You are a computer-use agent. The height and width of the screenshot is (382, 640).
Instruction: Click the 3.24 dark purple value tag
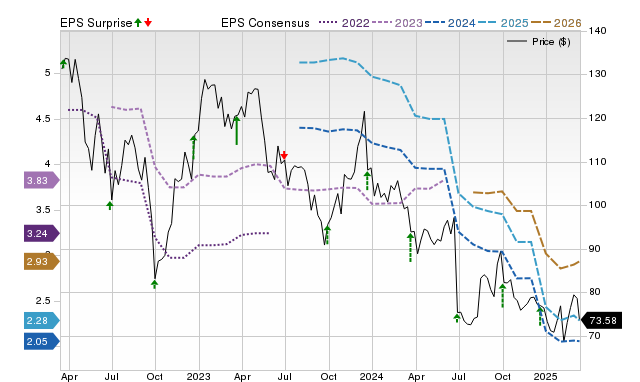[x=42, y=233]
